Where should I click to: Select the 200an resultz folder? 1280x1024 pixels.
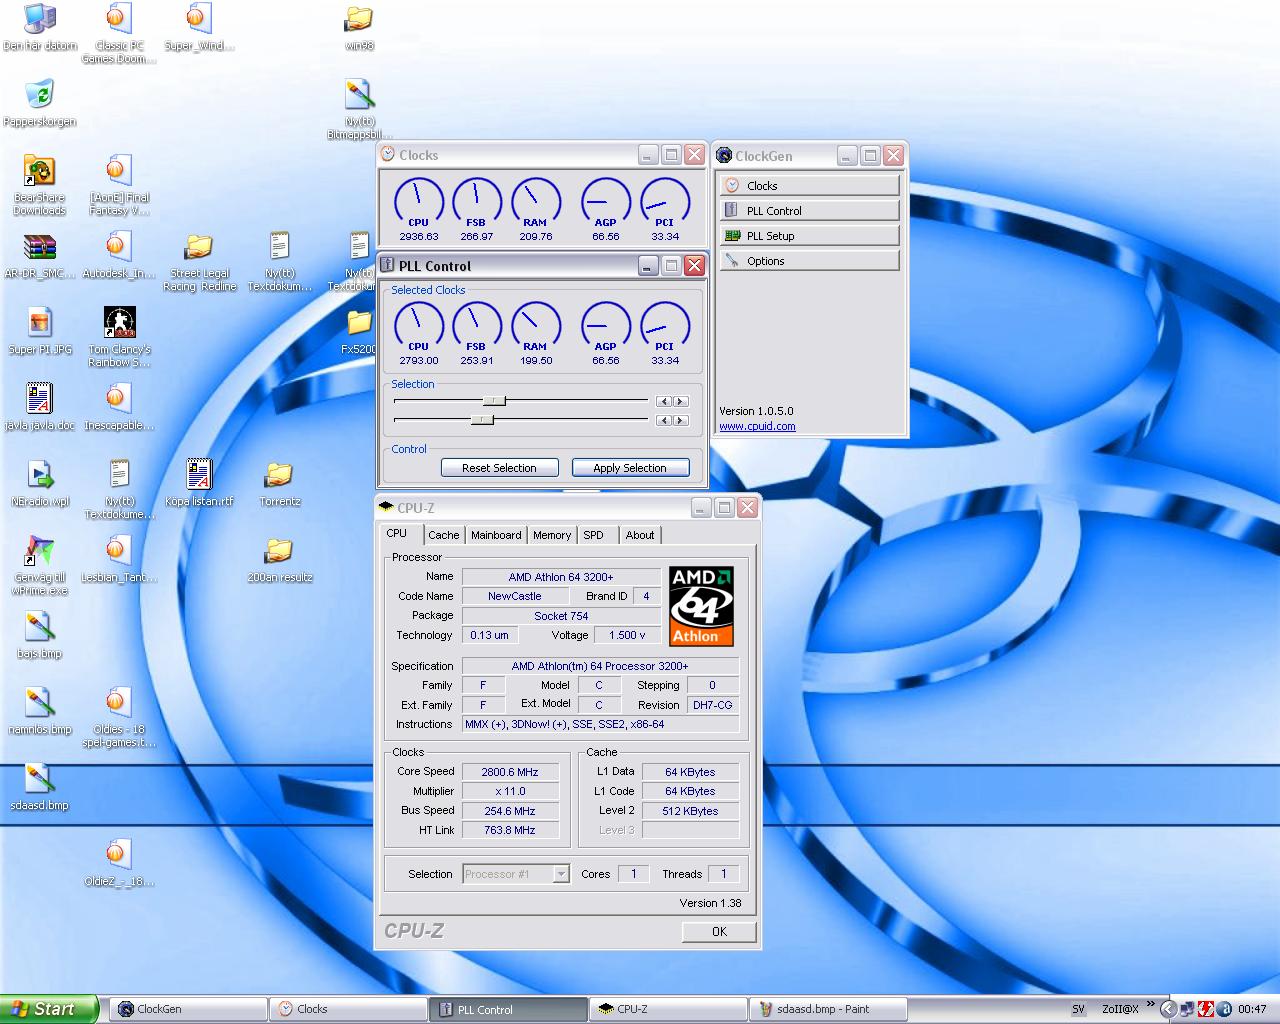(279, 560)
